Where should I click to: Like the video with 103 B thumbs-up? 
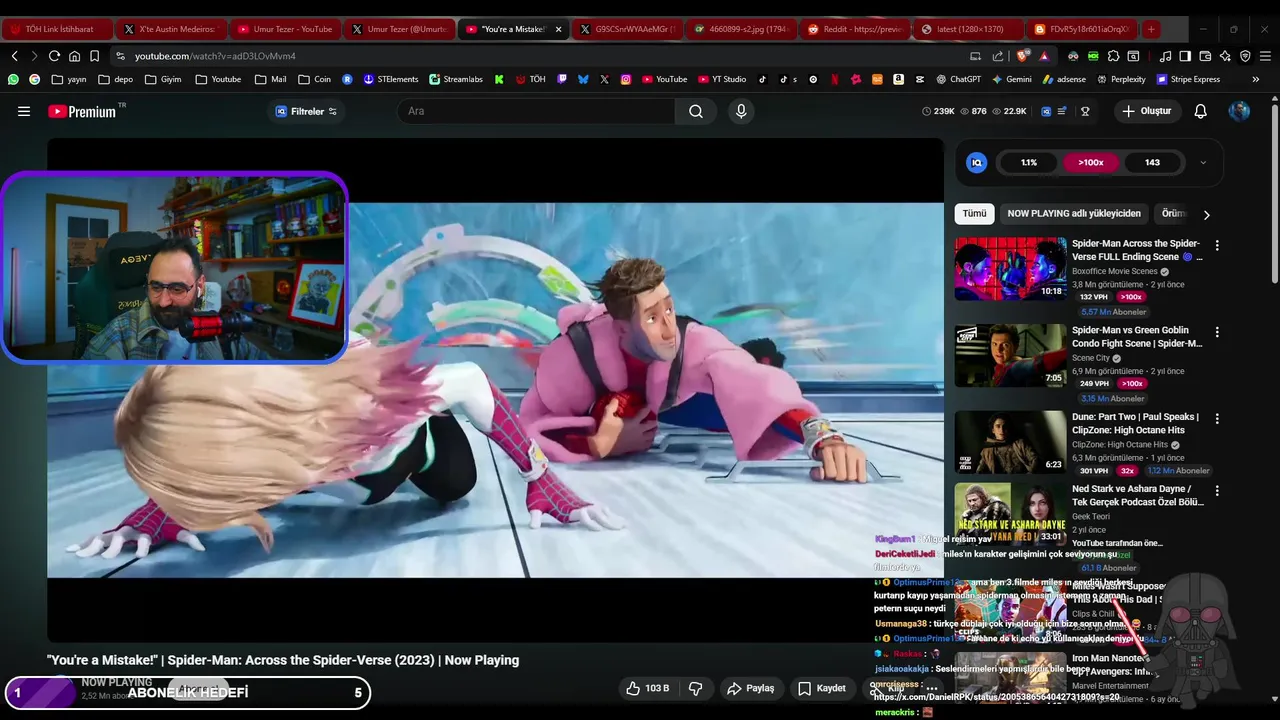click(647, 688)
